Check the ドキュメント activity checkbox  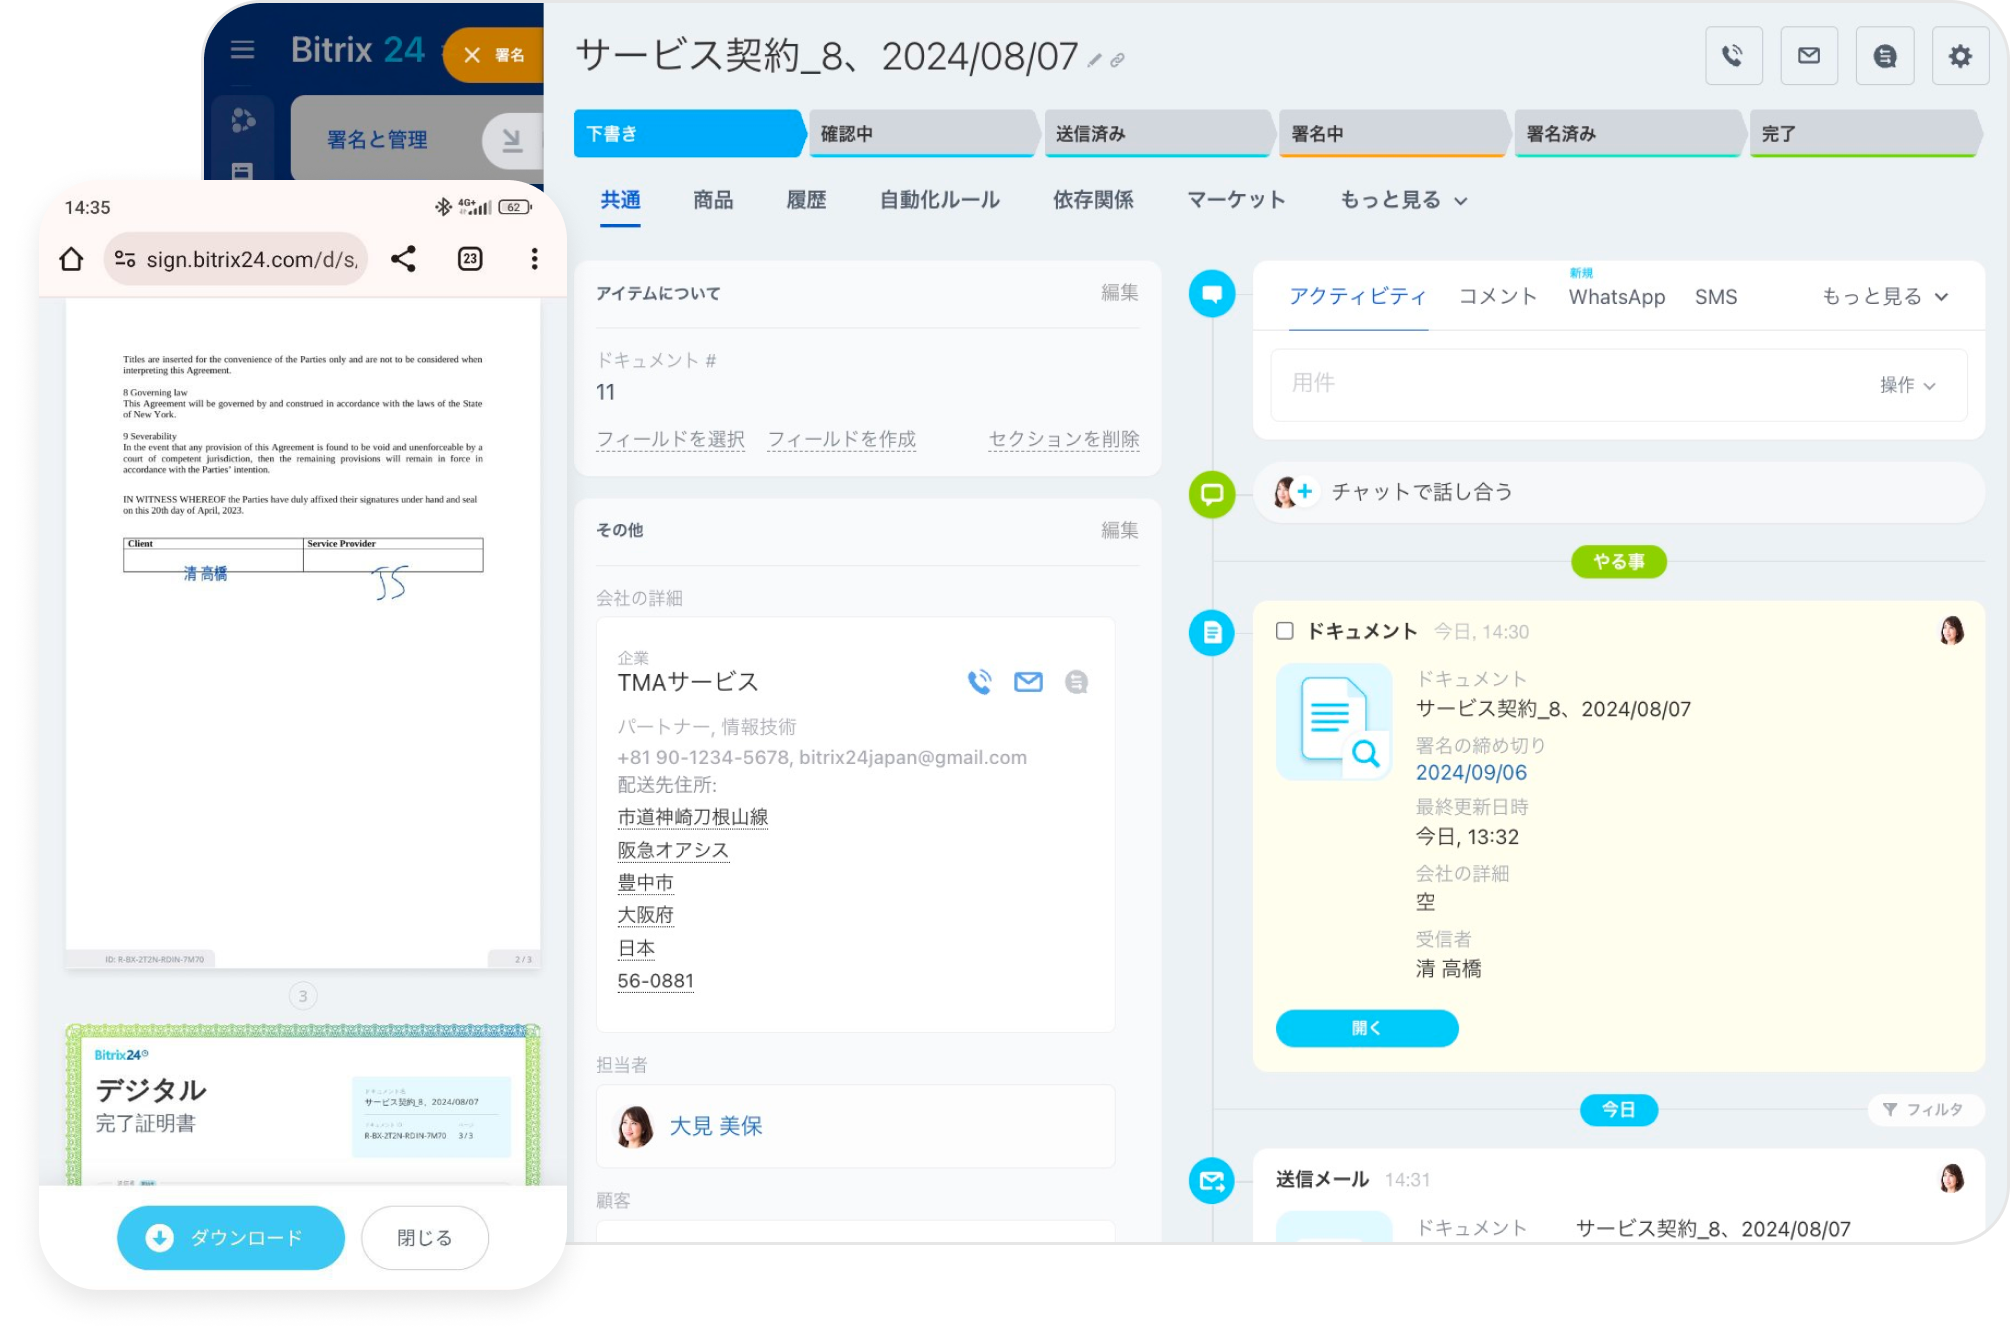coord(1285,631)
